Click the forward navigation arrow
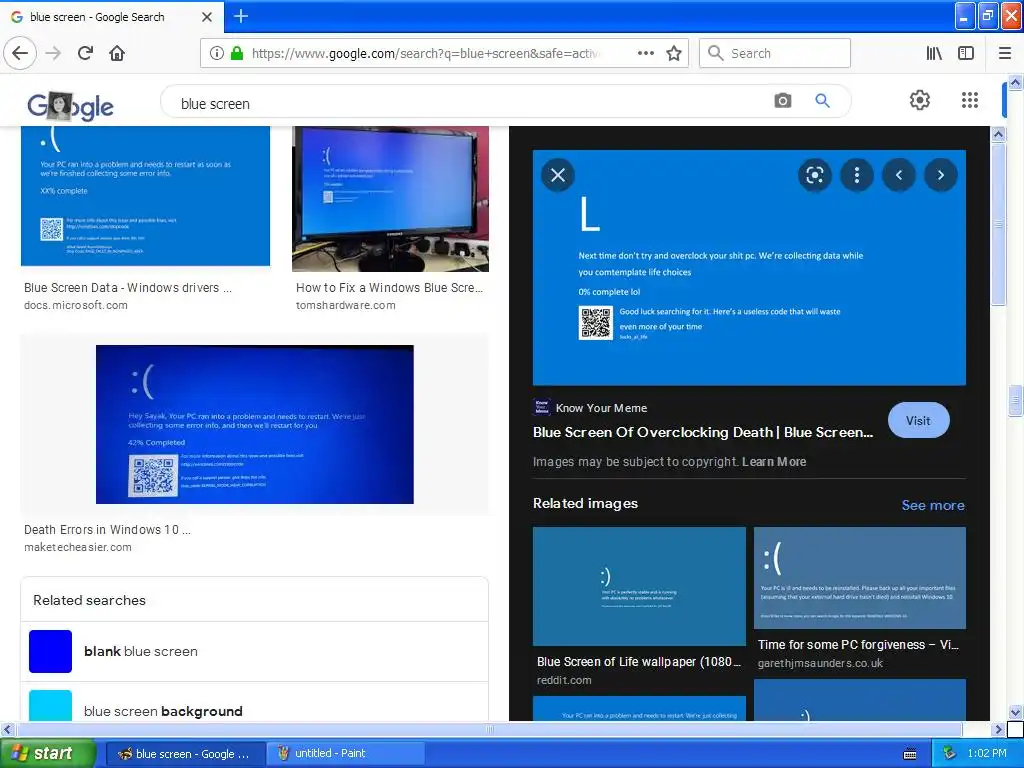This screenshot has height=768, width=1024. 53,53
